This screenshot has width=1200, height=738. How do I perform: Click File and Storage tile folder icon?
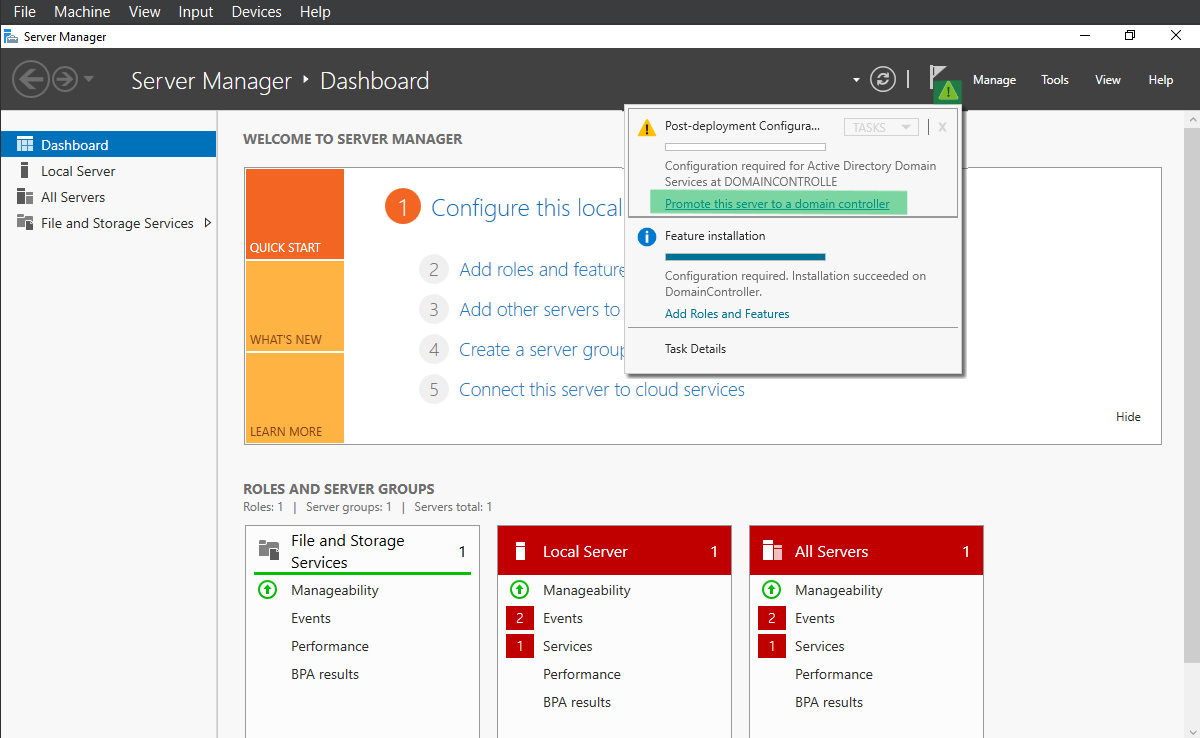pyautogui.click(x=269, y=549)
